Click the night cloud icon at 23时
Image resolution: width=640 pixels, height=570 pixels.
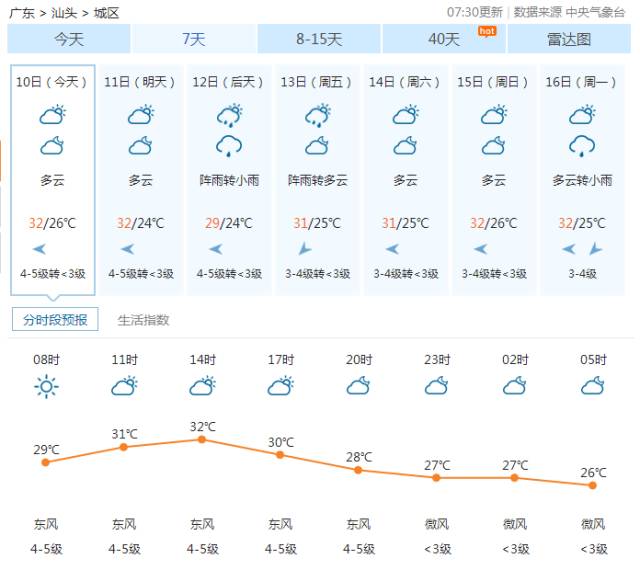(436, 386)
